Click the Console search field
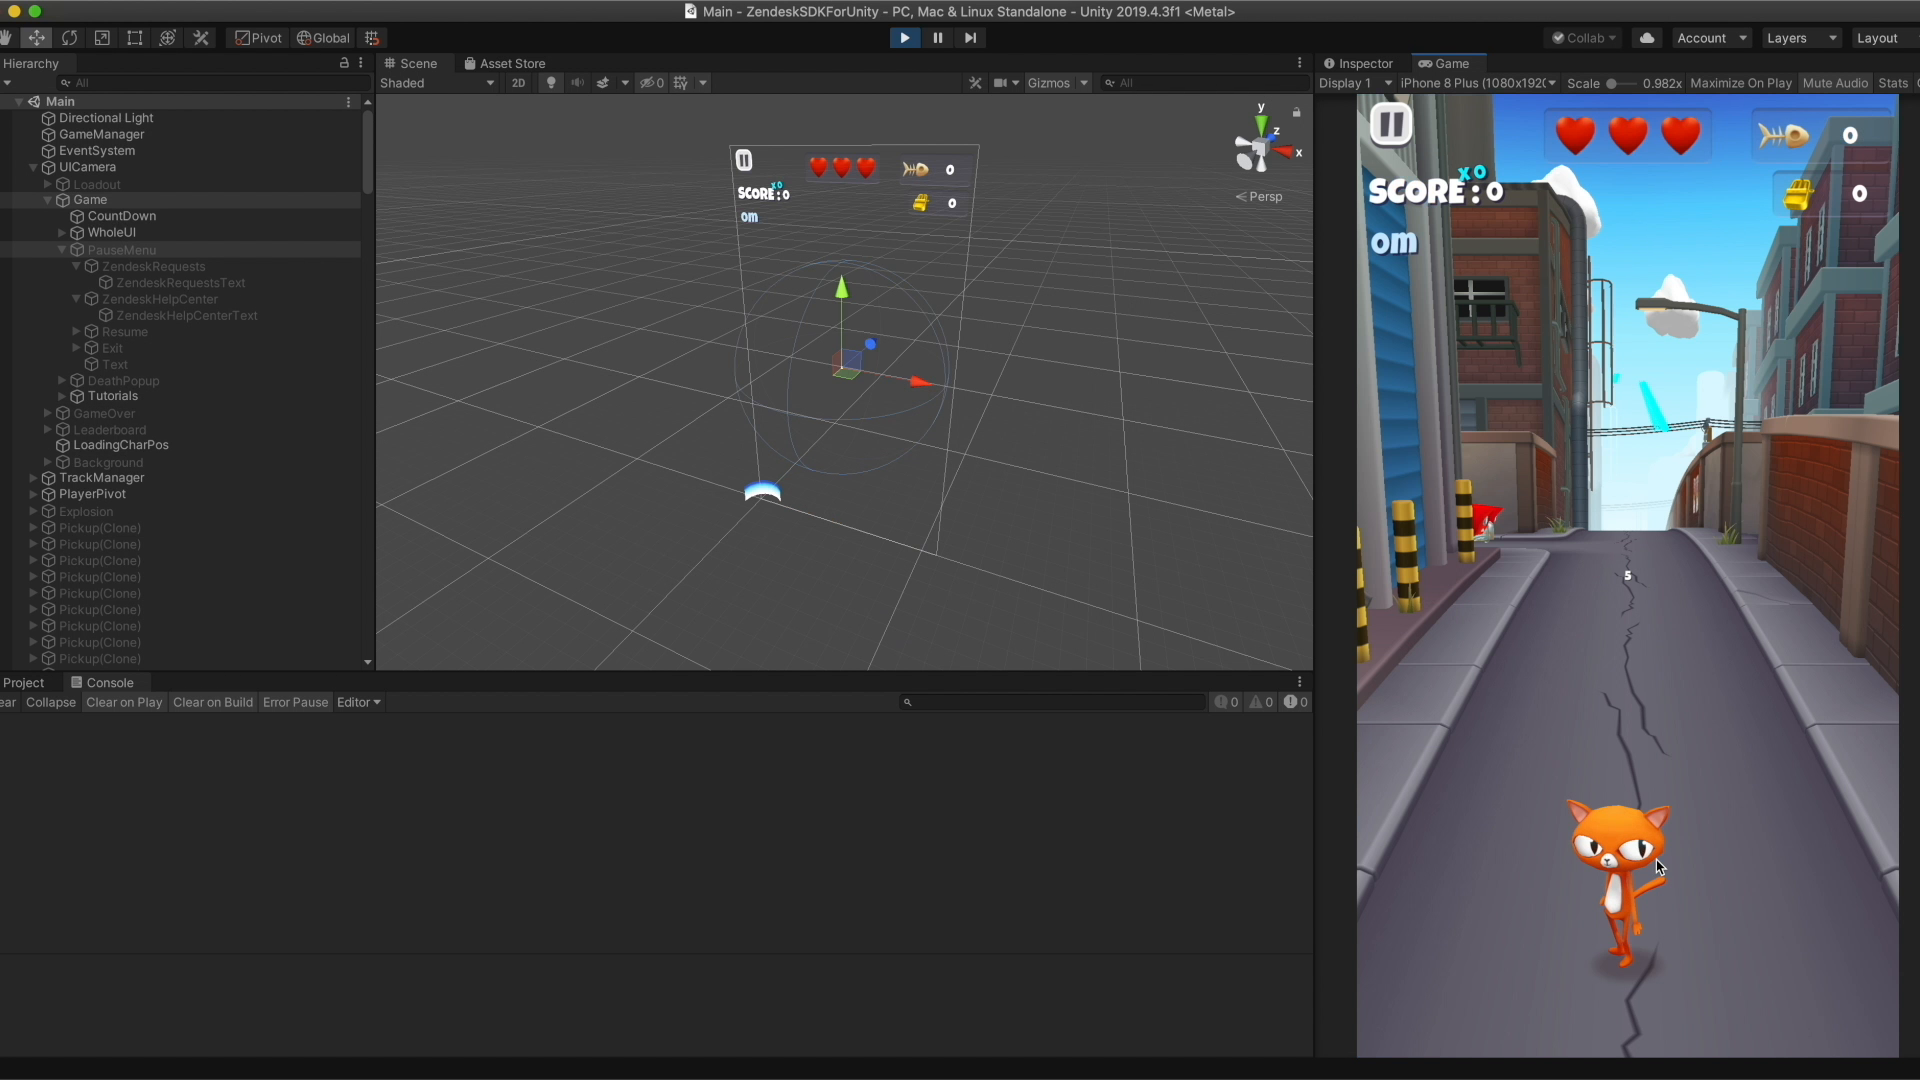The image size is (1920, 1080). pos(1053,702)
